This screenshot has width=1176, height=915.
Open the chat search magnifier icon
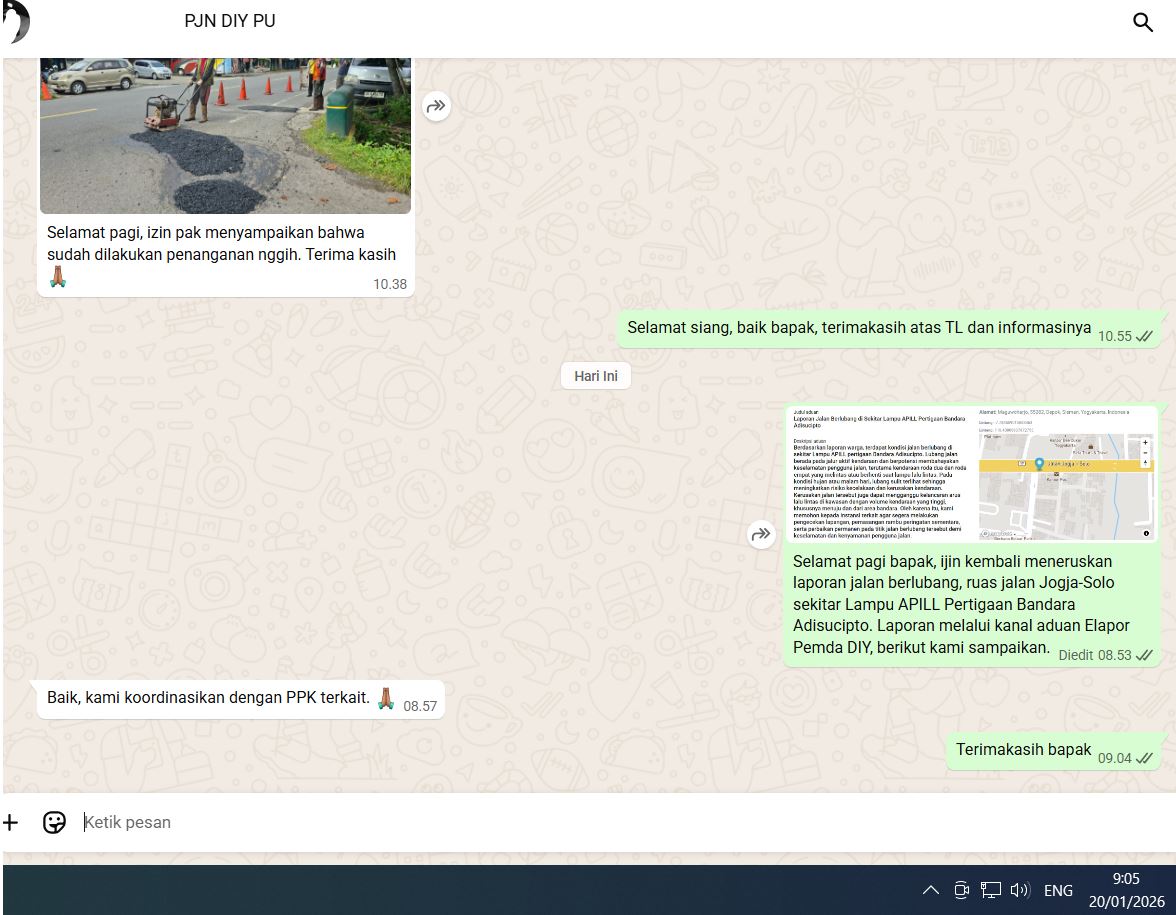[1142, 22]
